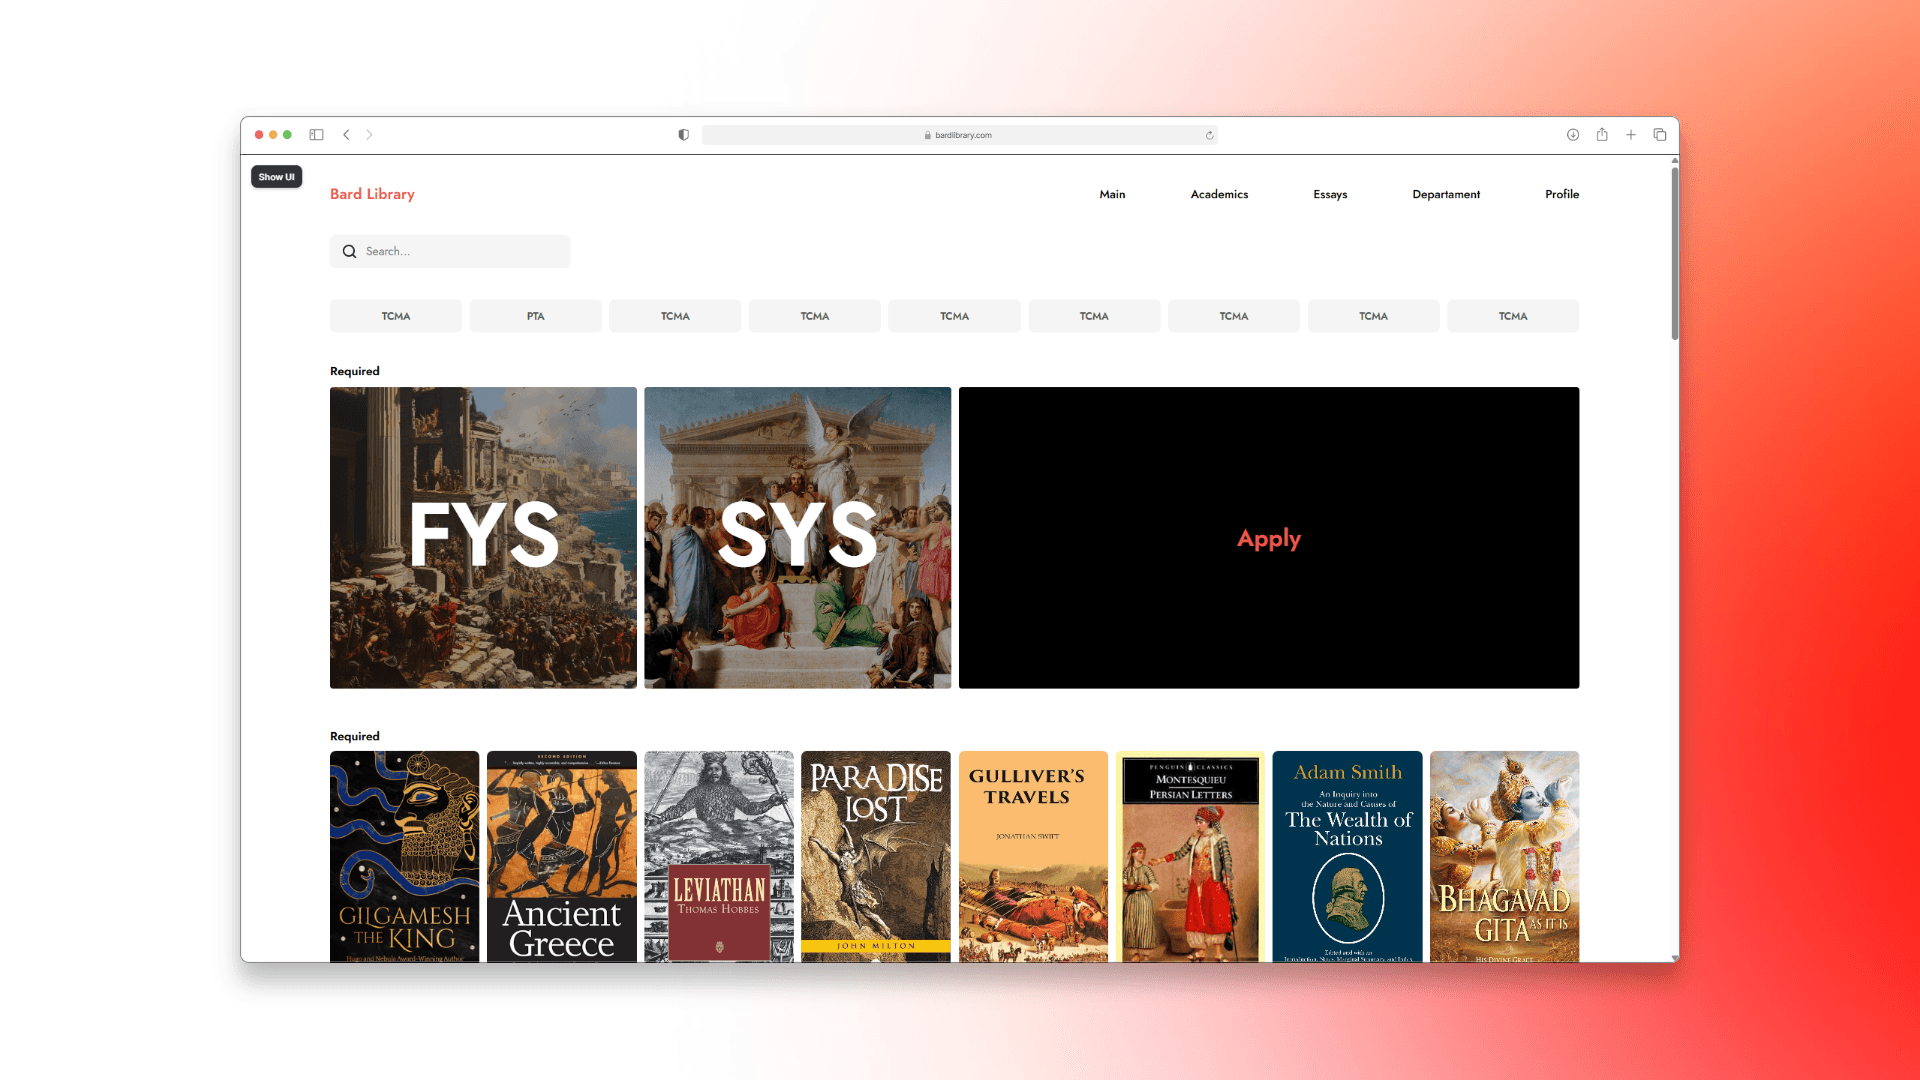Open the privacy shield report icon
1920x1080 pixels.
tap(684, 135)
